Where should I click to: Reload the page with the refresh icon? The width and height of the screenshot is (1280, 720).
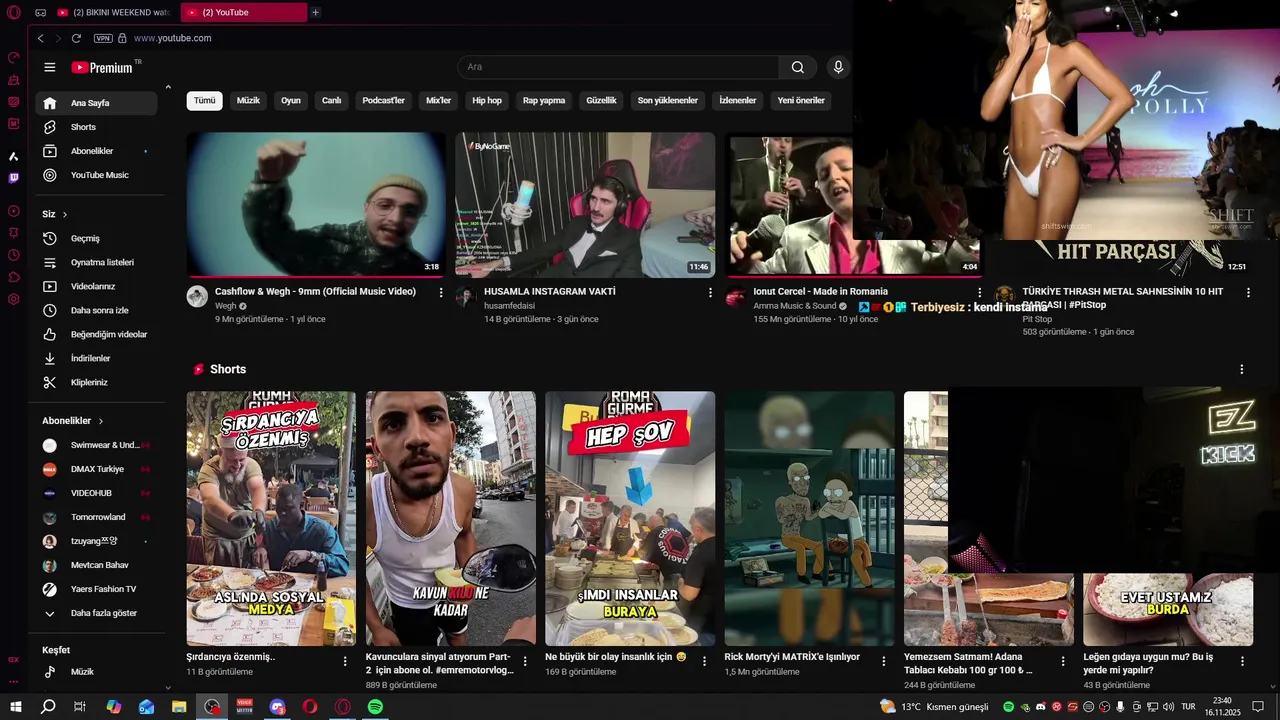(76, 38)
